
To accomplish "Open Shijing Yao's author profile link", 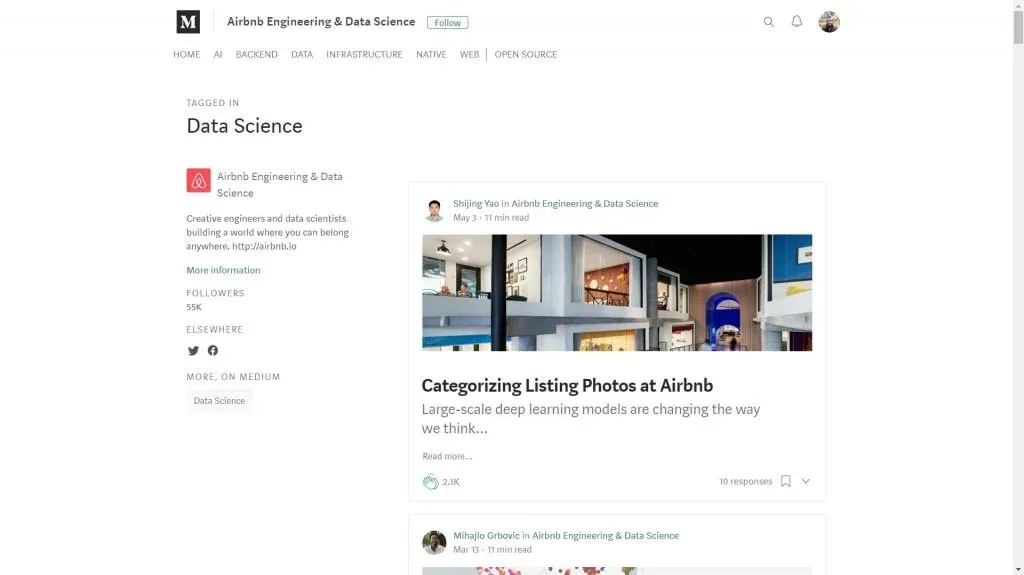I will (476, 204).
